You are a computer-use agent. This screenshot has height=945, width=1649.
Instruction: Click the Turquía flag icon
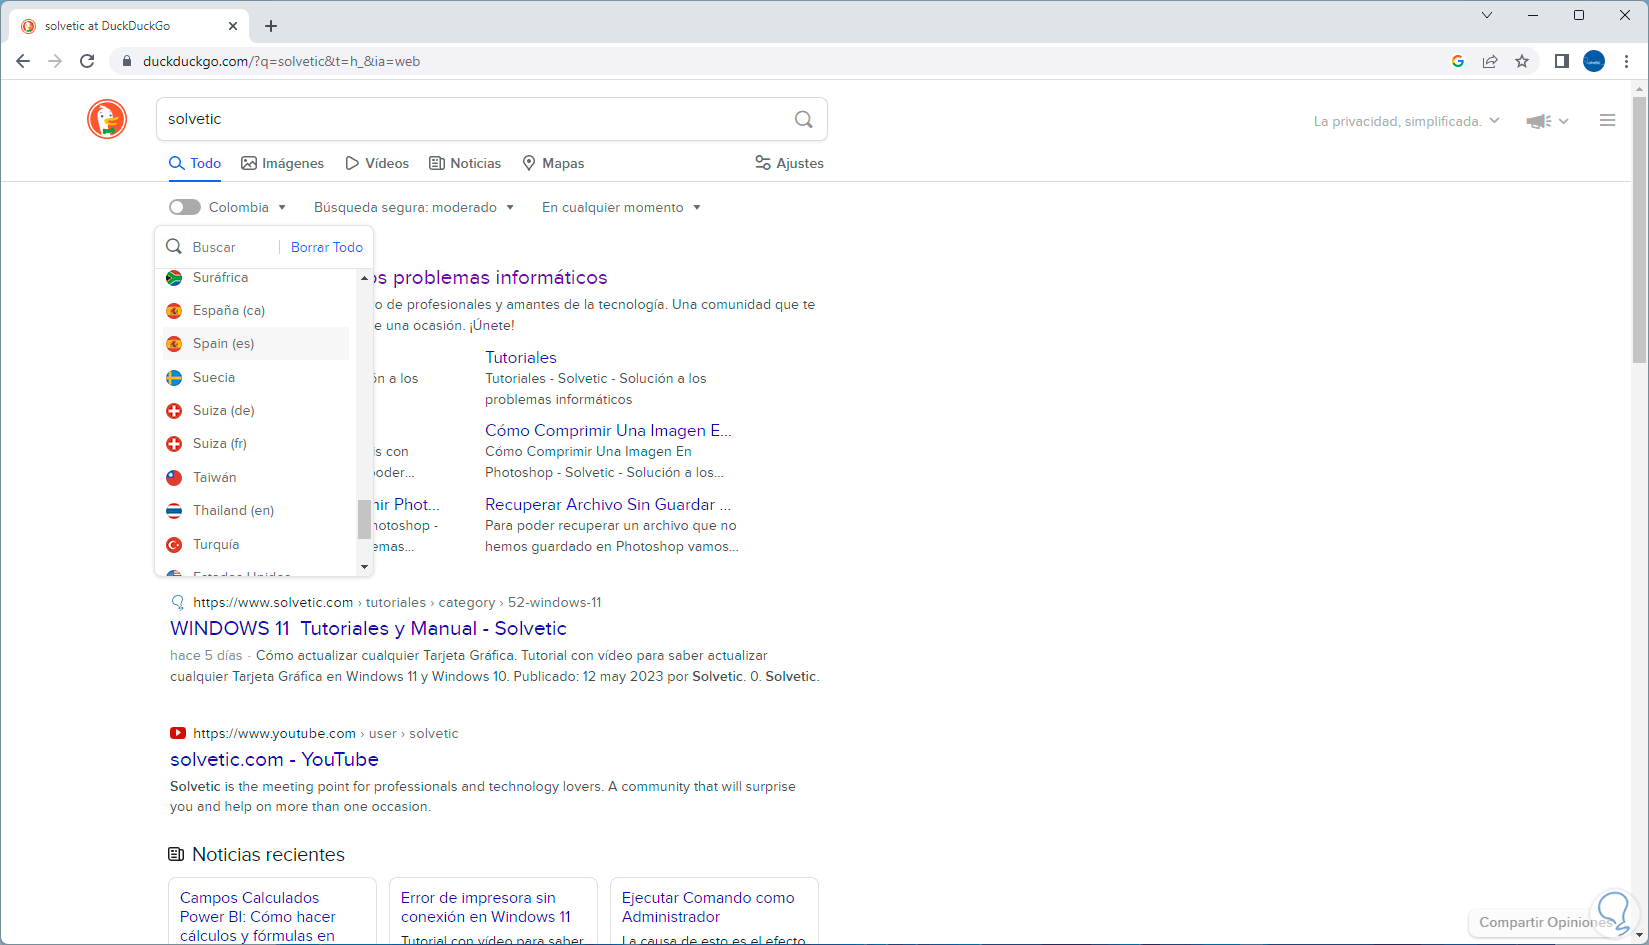174,545
